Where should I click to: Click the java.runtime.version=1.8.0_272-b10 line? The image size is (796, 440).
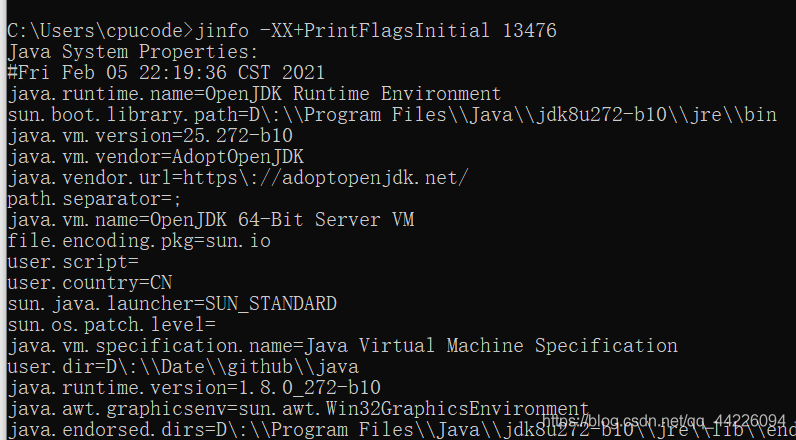coord(193,387)
